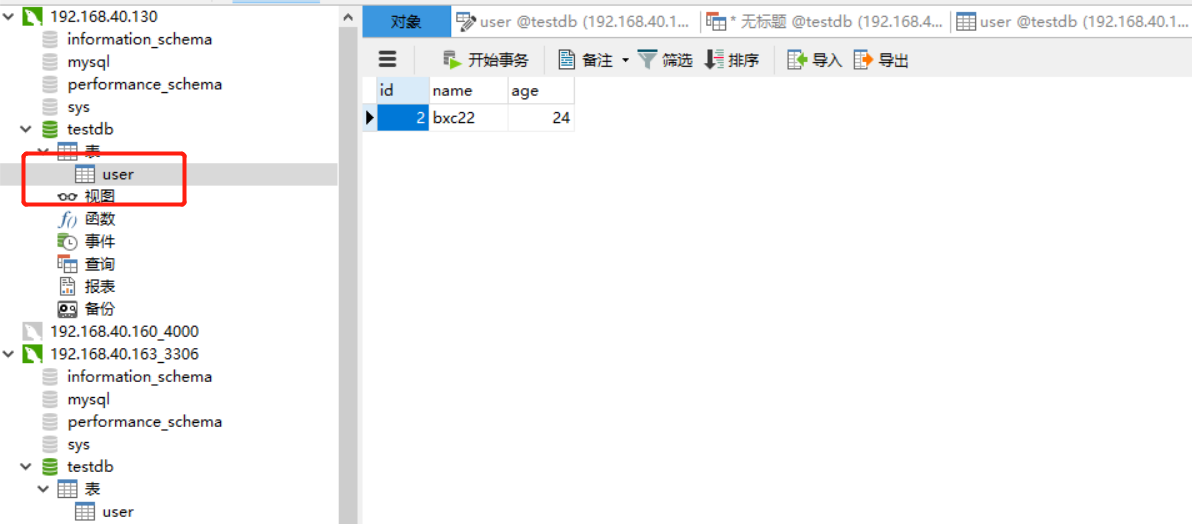The width and height of the screenshot is (1192, 524).
Task: Select 查询 label under testdb
Action: 100,265
